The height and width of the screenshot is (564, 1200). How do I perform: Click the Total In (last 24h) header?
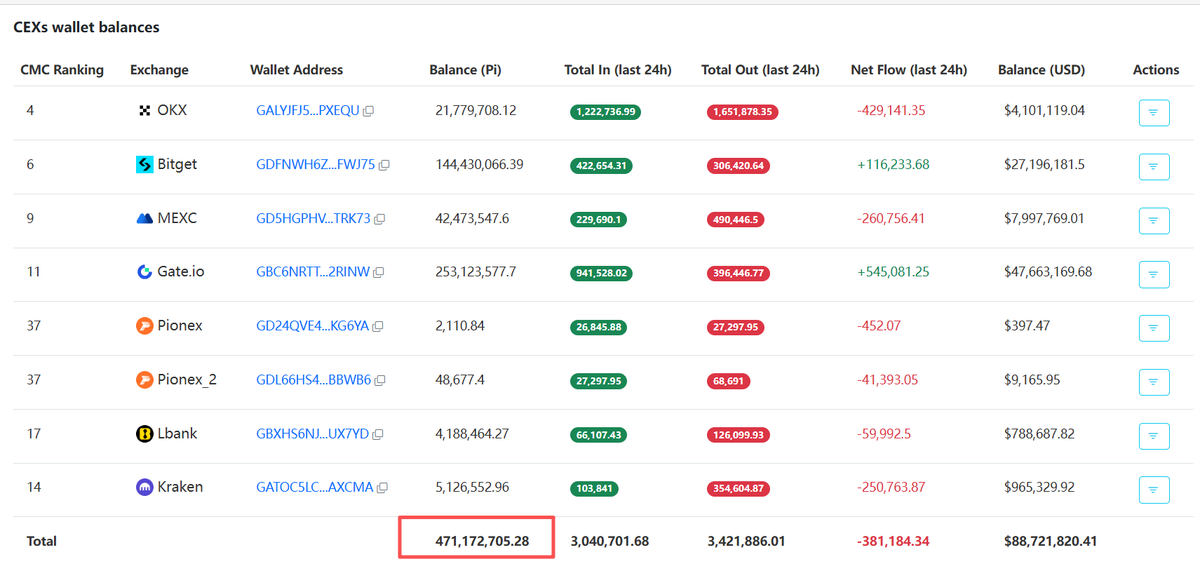point(618,70)
